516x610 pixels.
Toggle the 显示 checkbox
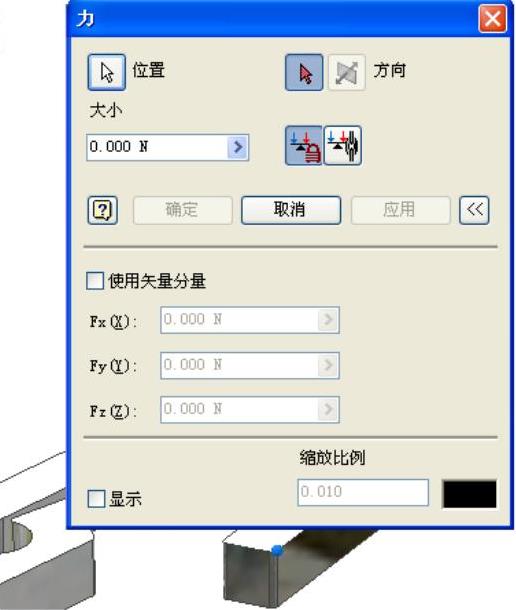[96, 498]
